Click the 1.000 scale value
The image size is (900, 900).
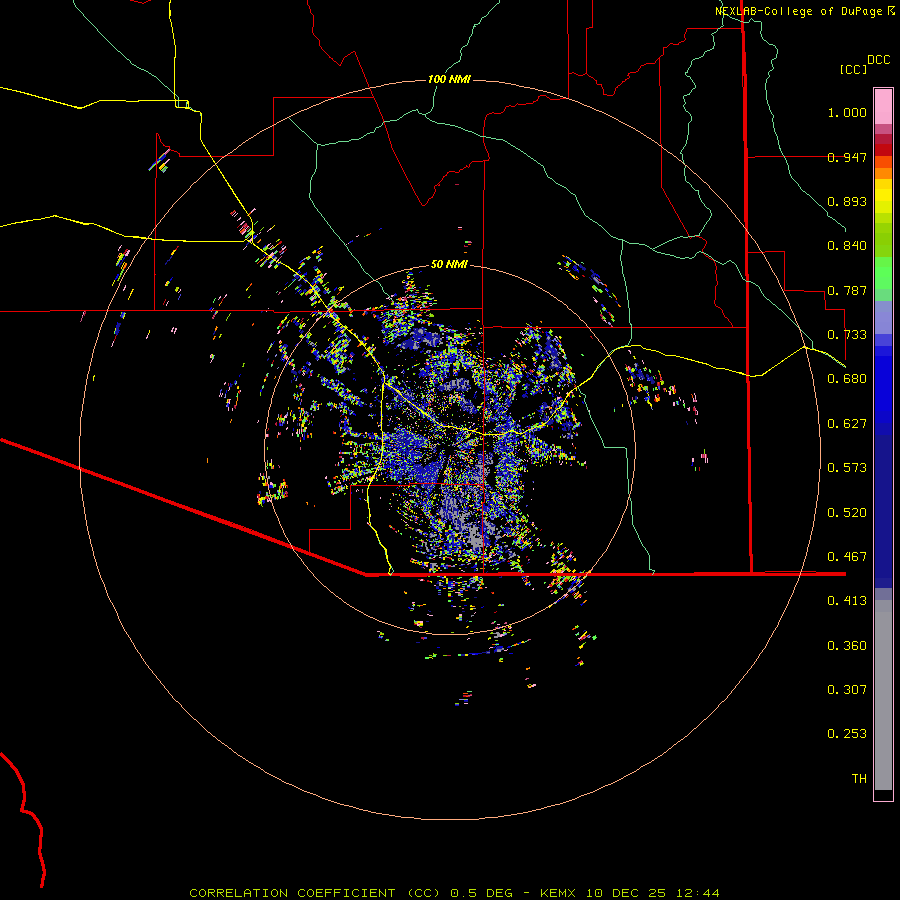pos(847,112)
